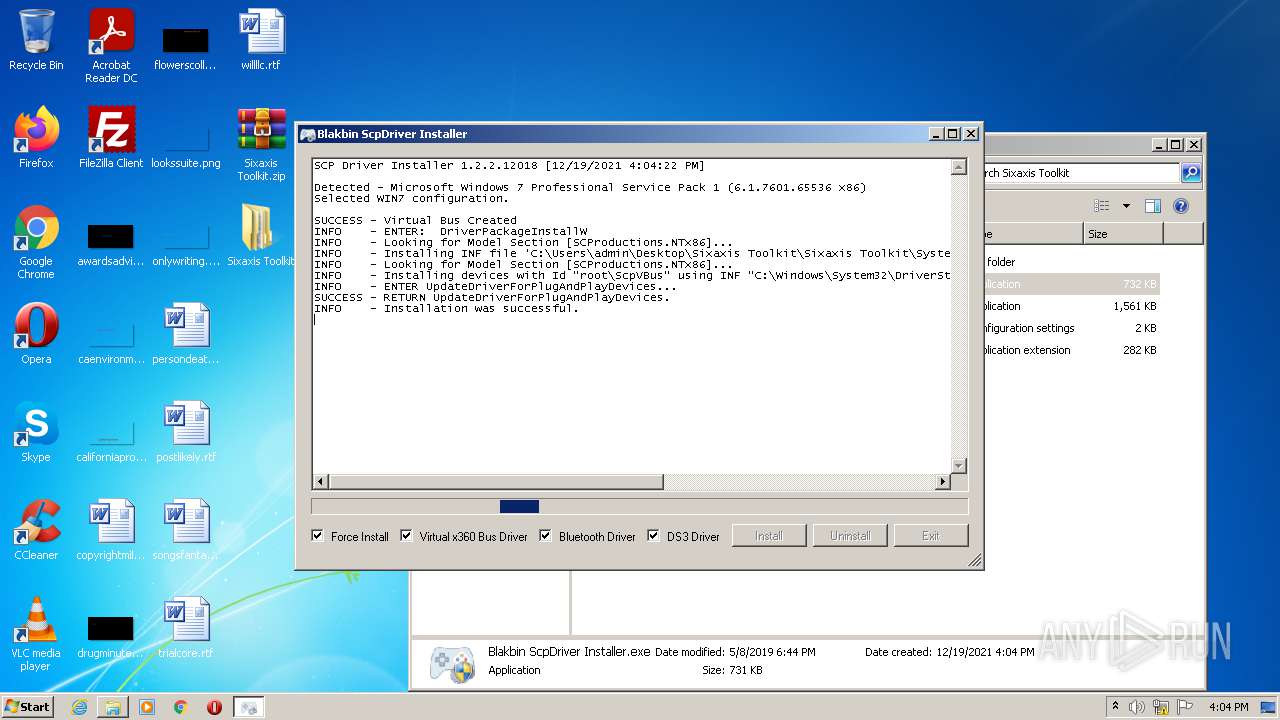
Task: Select willlc.rtf document icon
Action: (261, 40)
